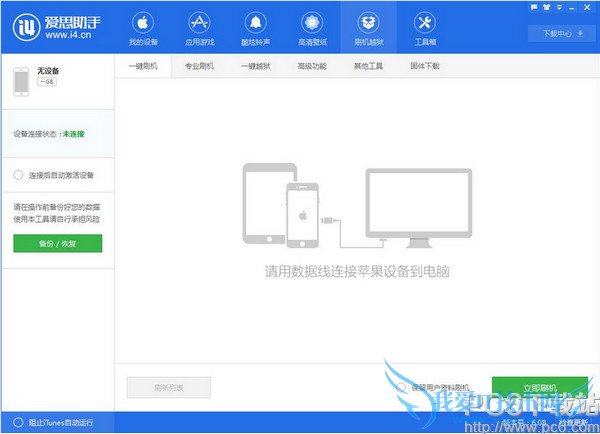The height and width of the screenshot is (434, 600).
Task: Click the 未连接 connection status text
Action: (73, 134)
